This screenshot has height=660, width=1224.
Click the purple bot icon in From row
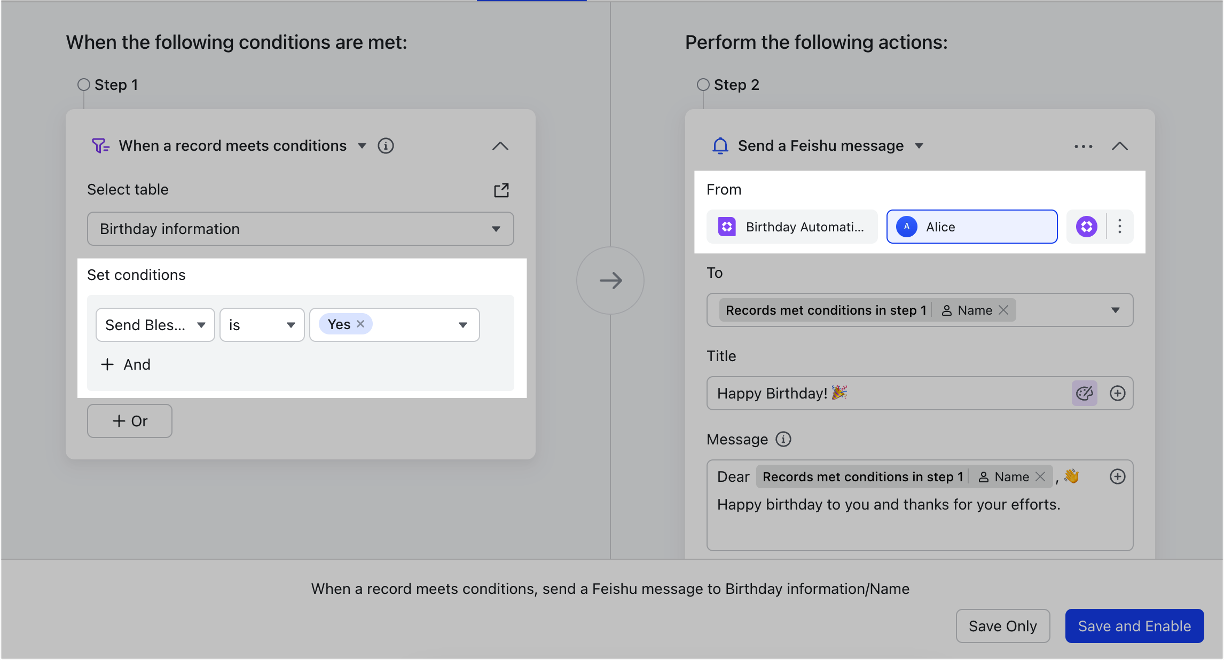pos(1086,227)
